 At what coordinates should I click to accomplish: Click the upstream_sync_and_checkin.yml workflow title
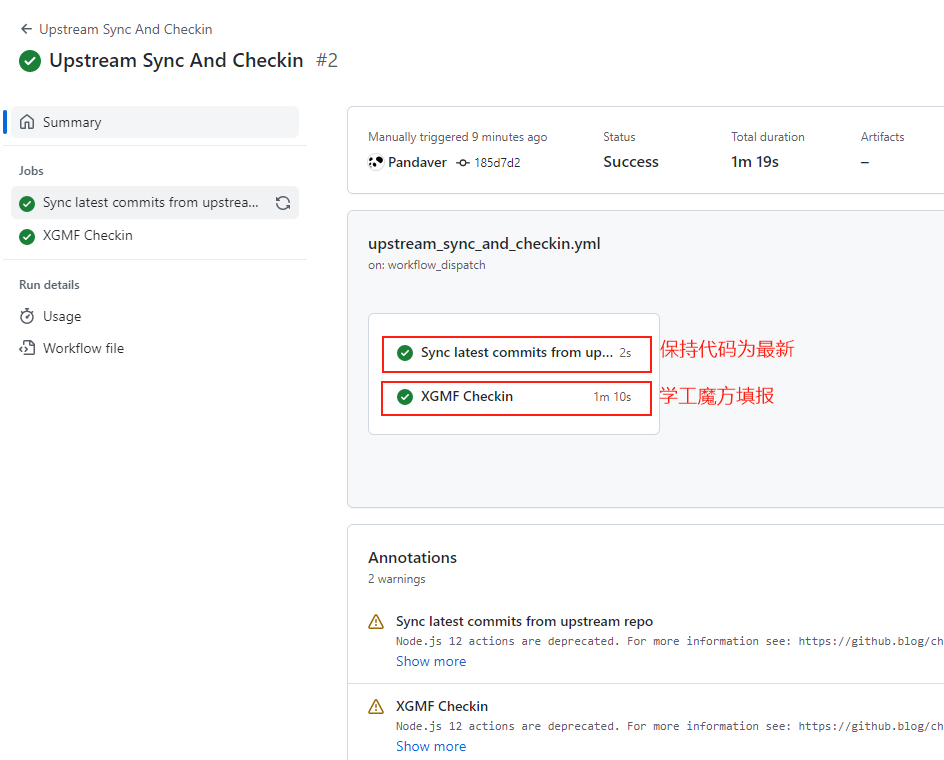coord(484,243)
